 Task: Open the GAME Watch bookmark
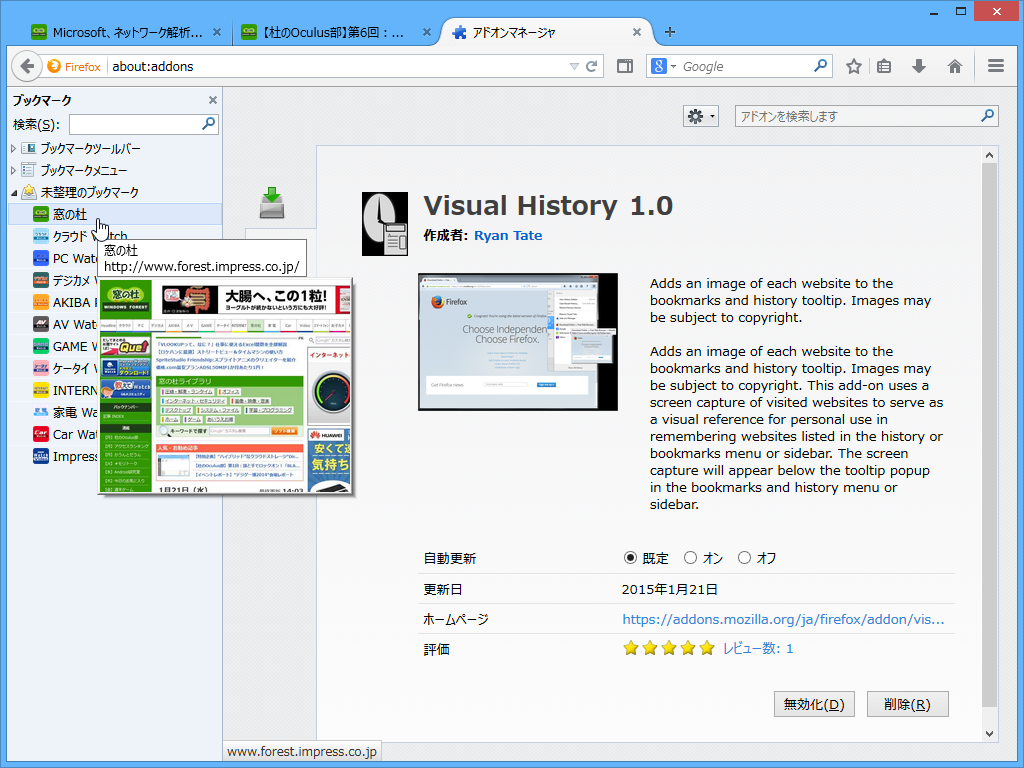[64, 347]
